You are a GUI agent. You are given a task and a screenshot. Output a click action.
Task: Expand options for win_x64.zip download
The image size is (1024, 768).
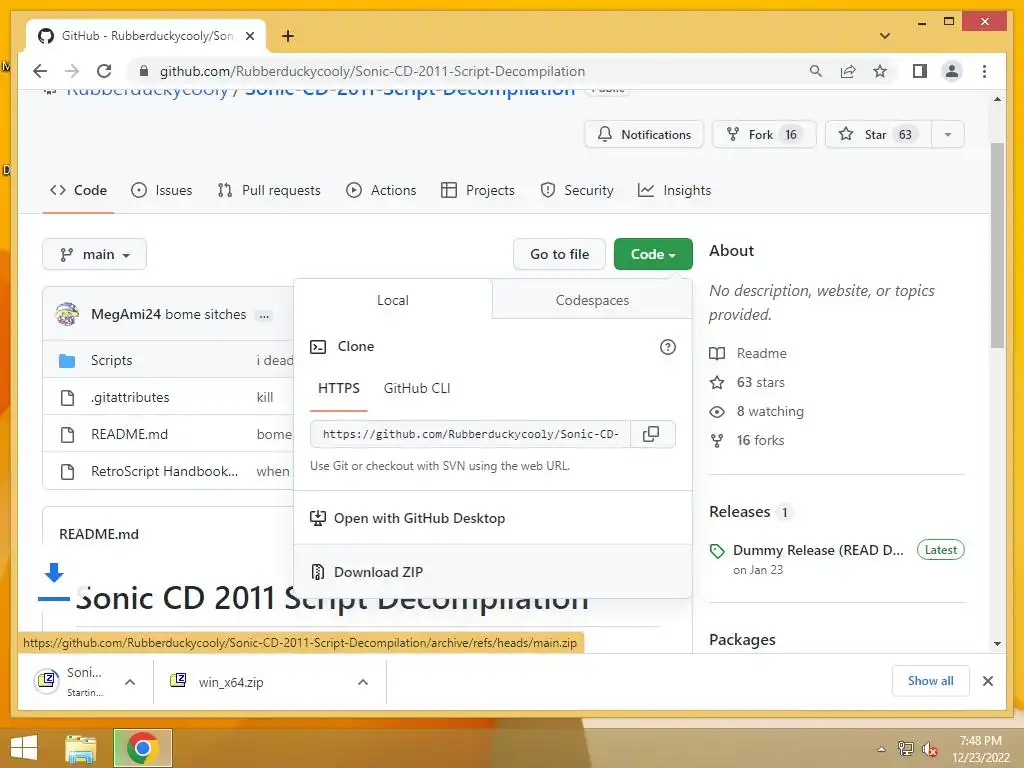click(363, 682)
